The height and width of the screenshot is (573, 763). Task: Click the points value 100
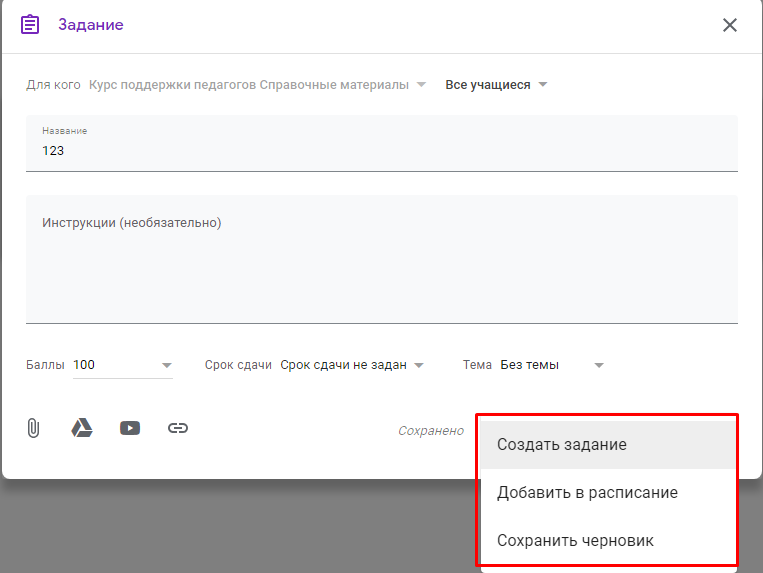point(84,365)
